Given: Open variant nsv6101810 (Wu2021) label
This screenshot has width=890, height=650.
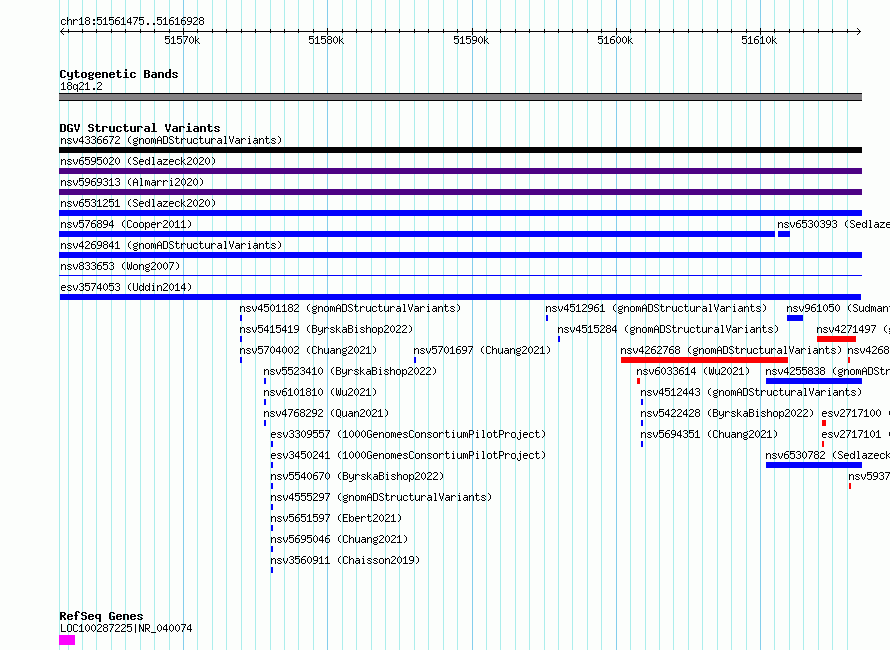Looking at the screenshot, I should coord(320,392).
